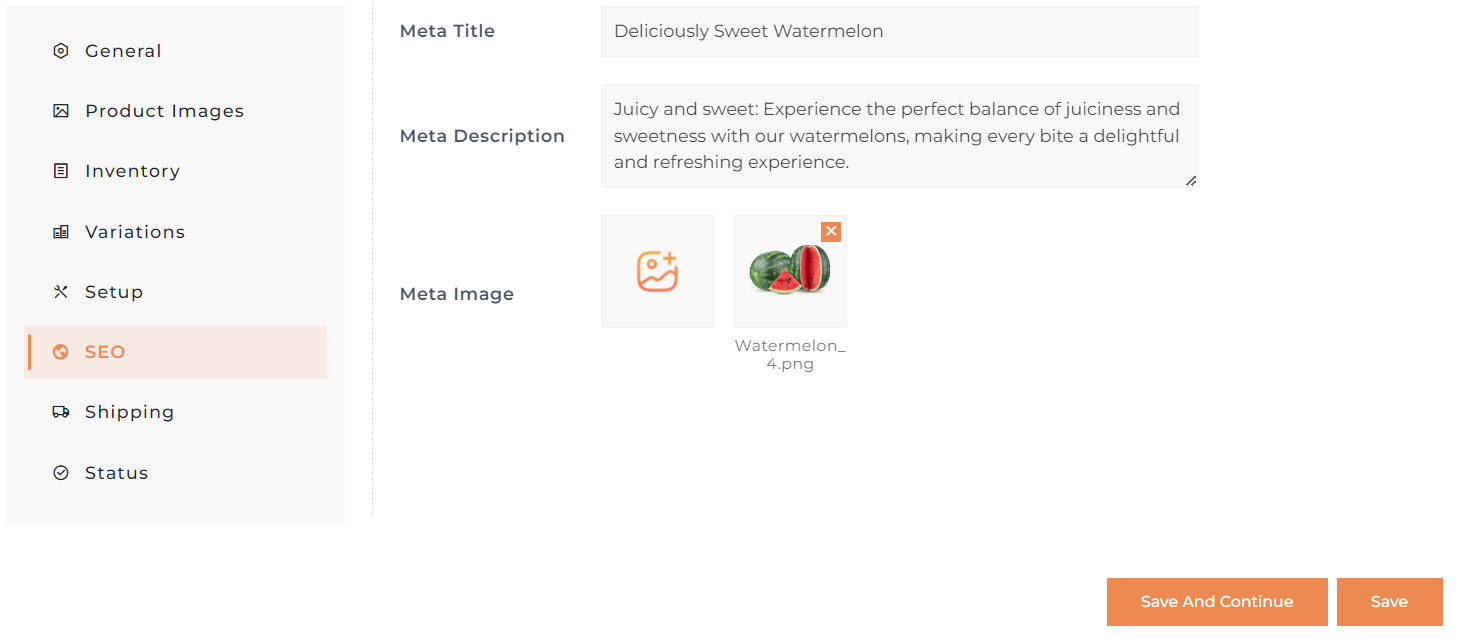Switch to the Product Images tab
Image resolution: width=1458 pixels, height=639 pixels.
click(164, 111)
